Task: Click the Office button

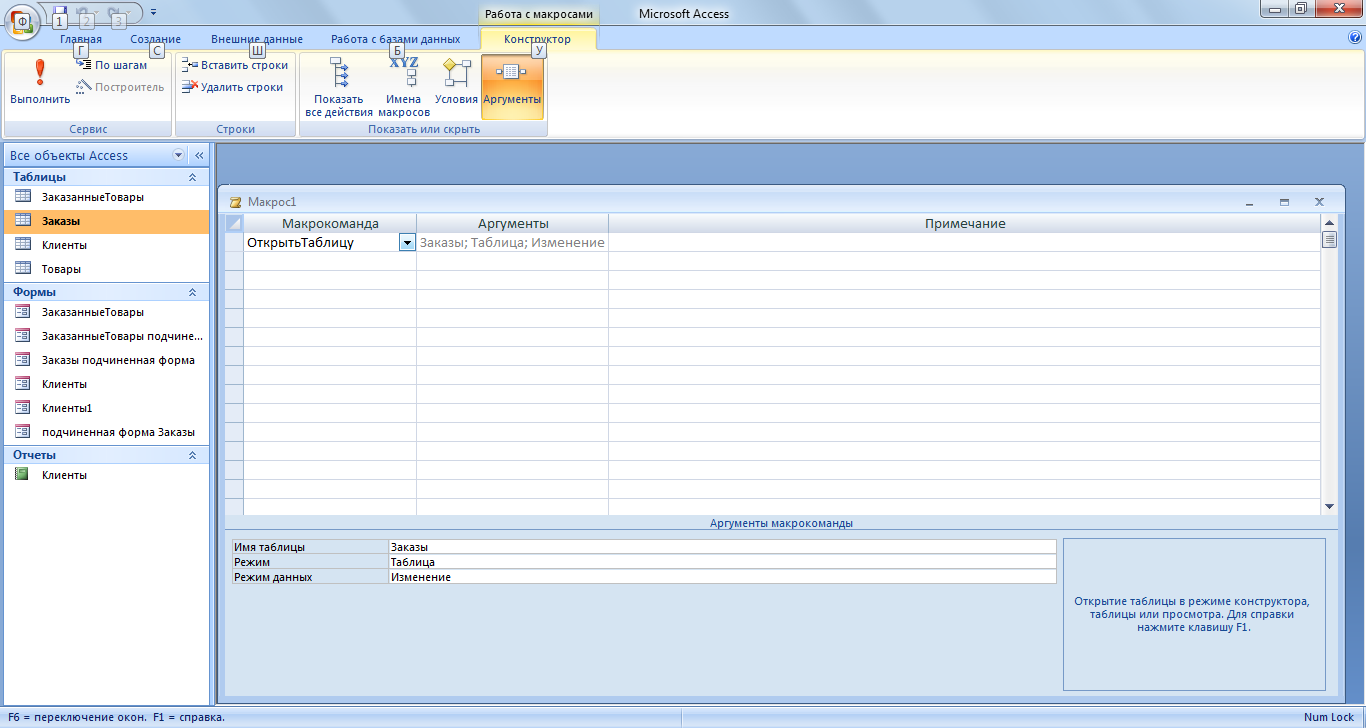Action: [x=22, y=21]
